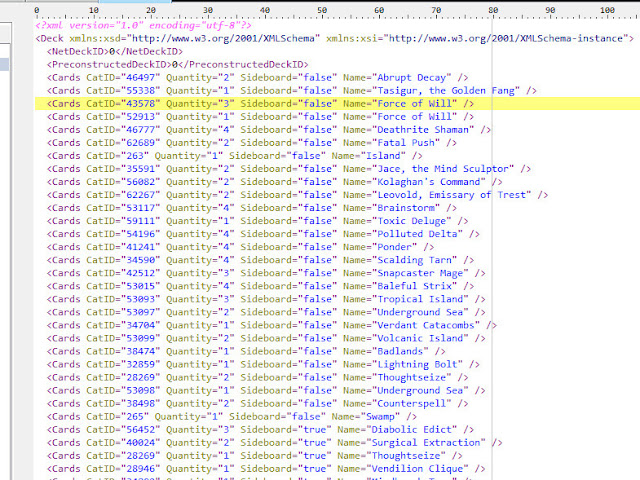Click Force of Will line with CatID 52913
640x480 pixels.
pyautogui.click(x=260, y=117)
